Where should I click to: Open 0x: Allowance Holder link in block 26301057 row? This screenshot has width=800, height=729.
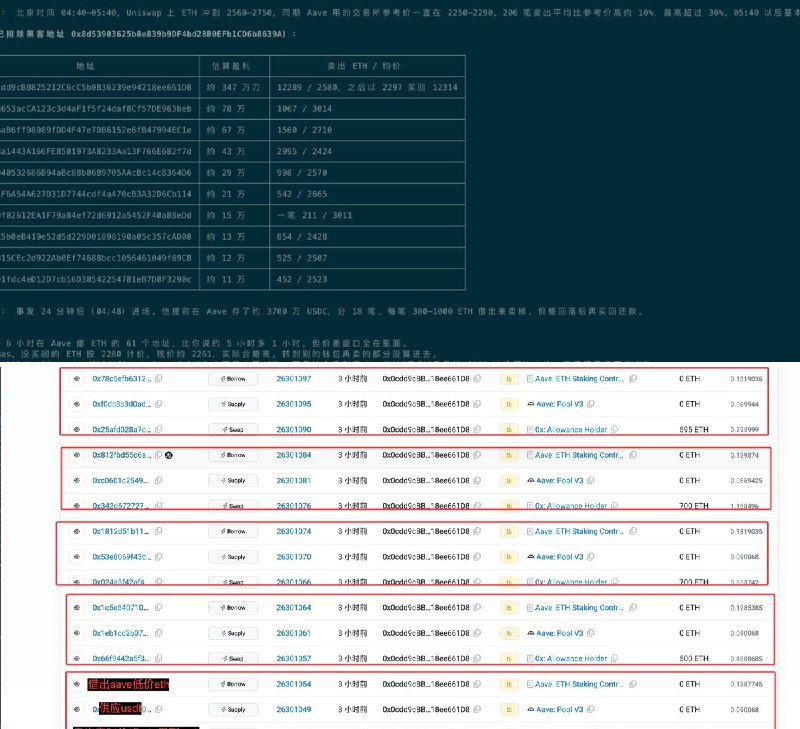(571, 659)
